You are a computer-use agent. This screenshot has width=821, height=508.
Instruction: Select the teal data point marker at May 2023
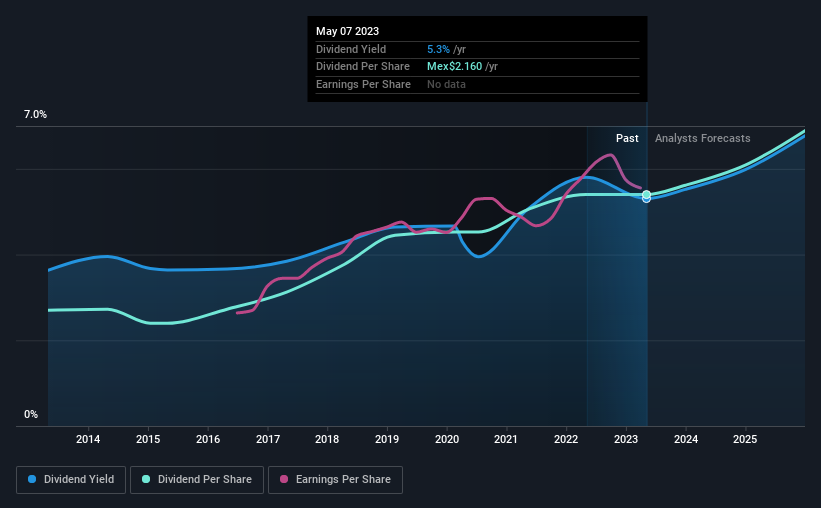point(647,194)
